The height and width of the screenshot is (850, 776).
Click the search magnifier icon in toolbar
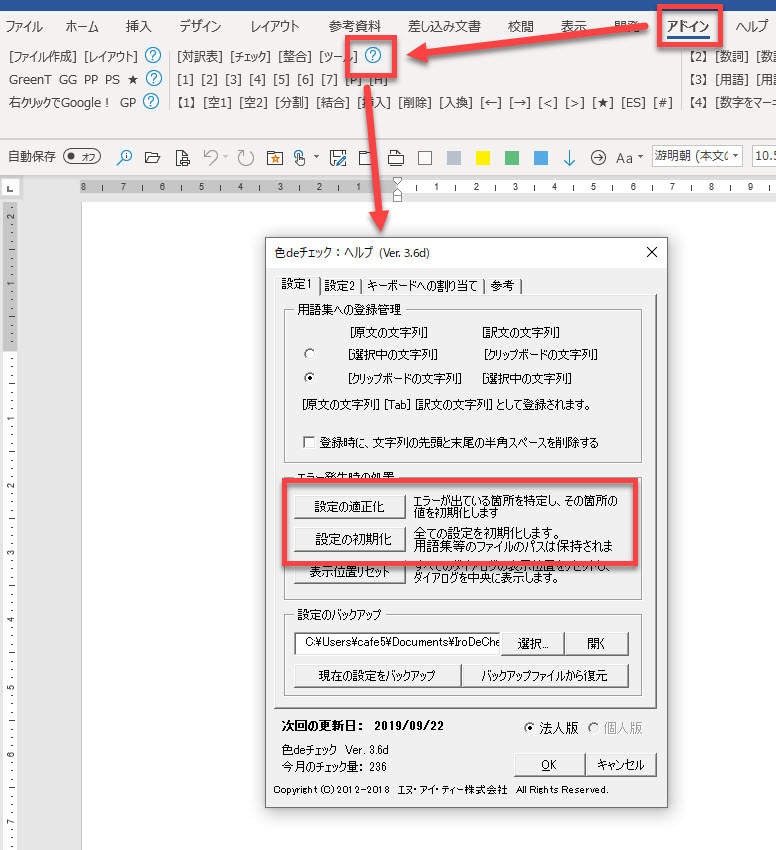click(x=125, y=157)
